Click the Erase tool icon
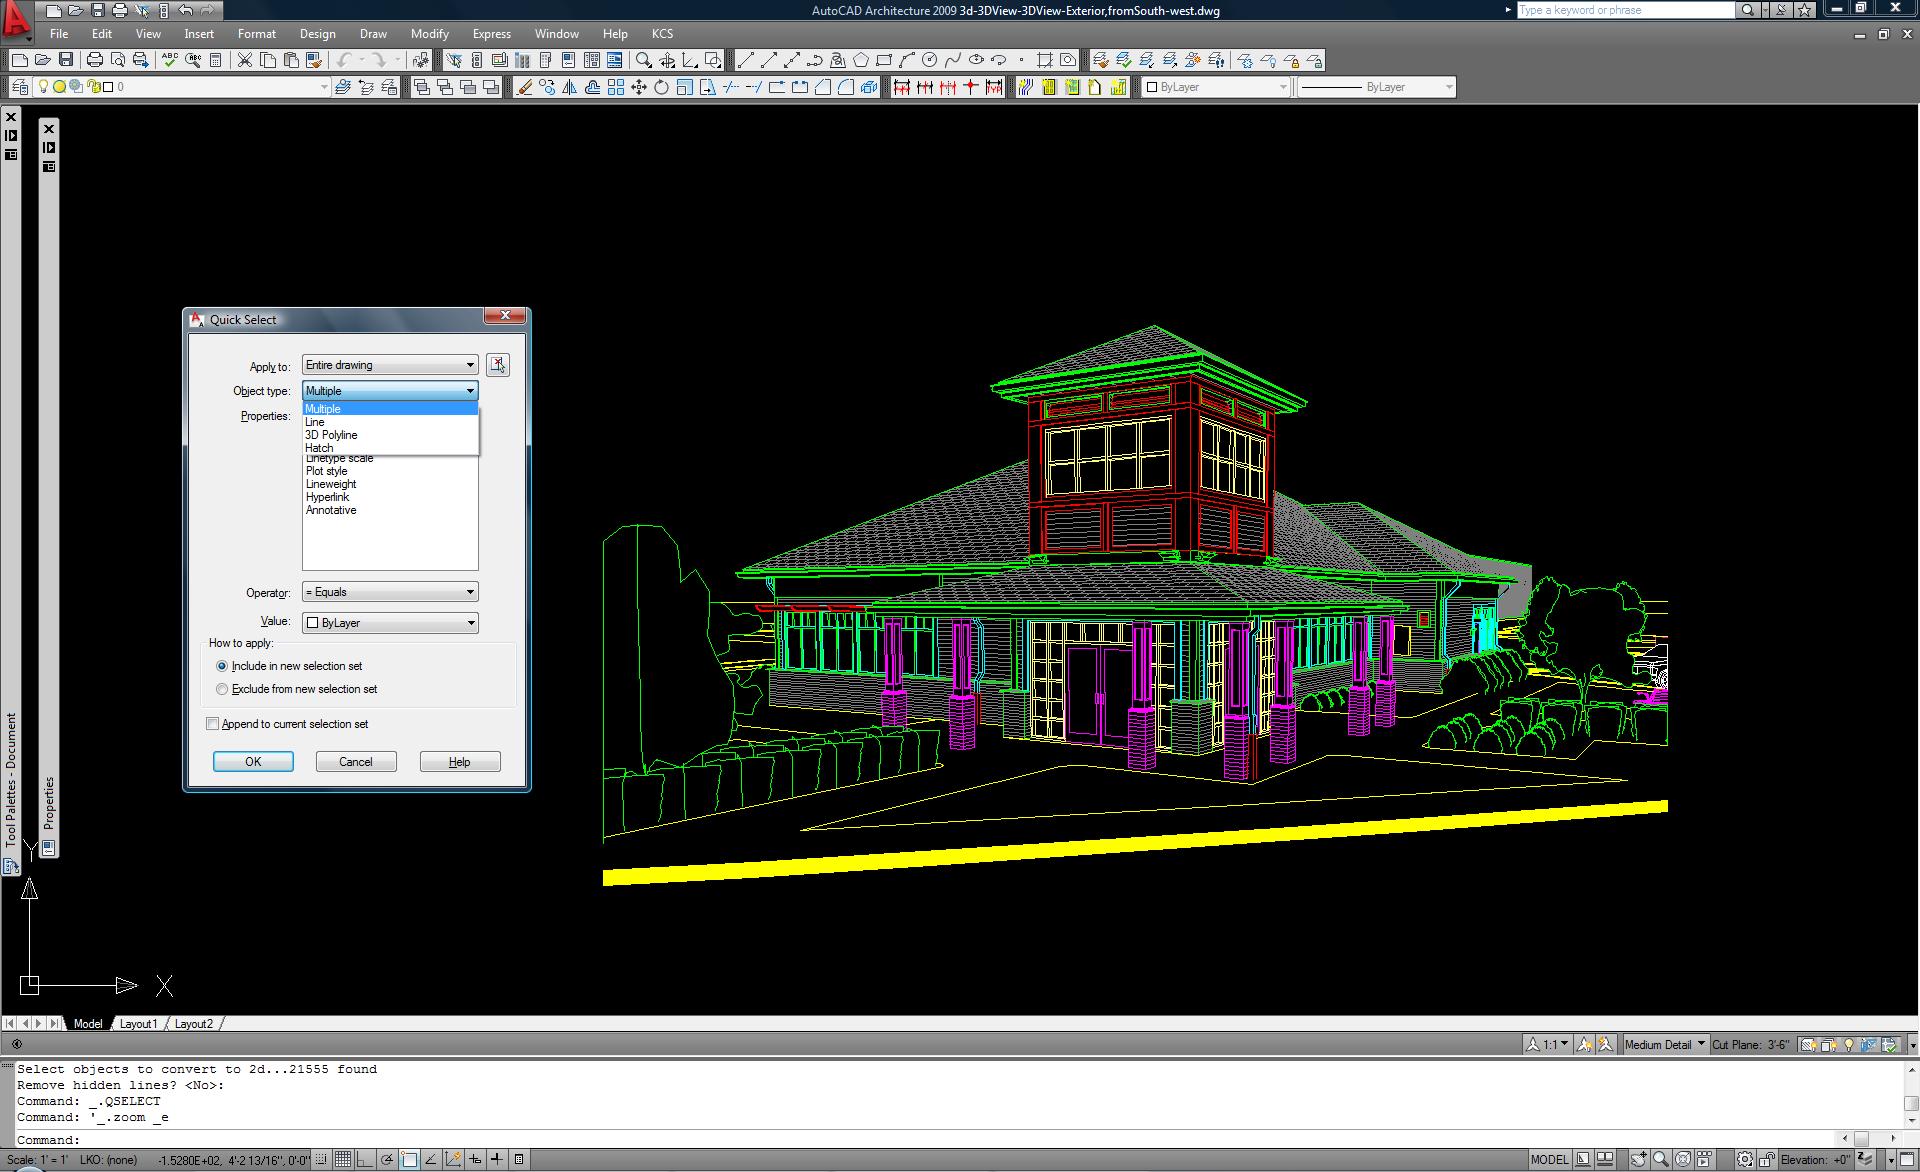Image resolution: width=1920 pixels, height=1172 pixels. pyautogui.click(x=525, y=87)
